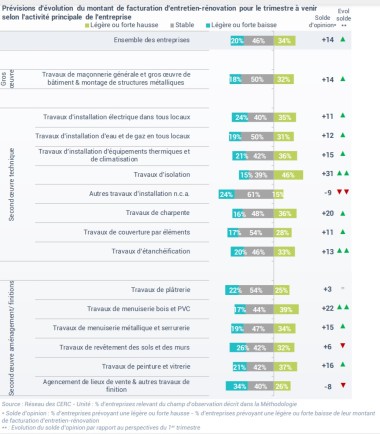Click the green up arrow for Ensemble des entreprises
Screen dimensions: 380x434
(x=343, y=39)
